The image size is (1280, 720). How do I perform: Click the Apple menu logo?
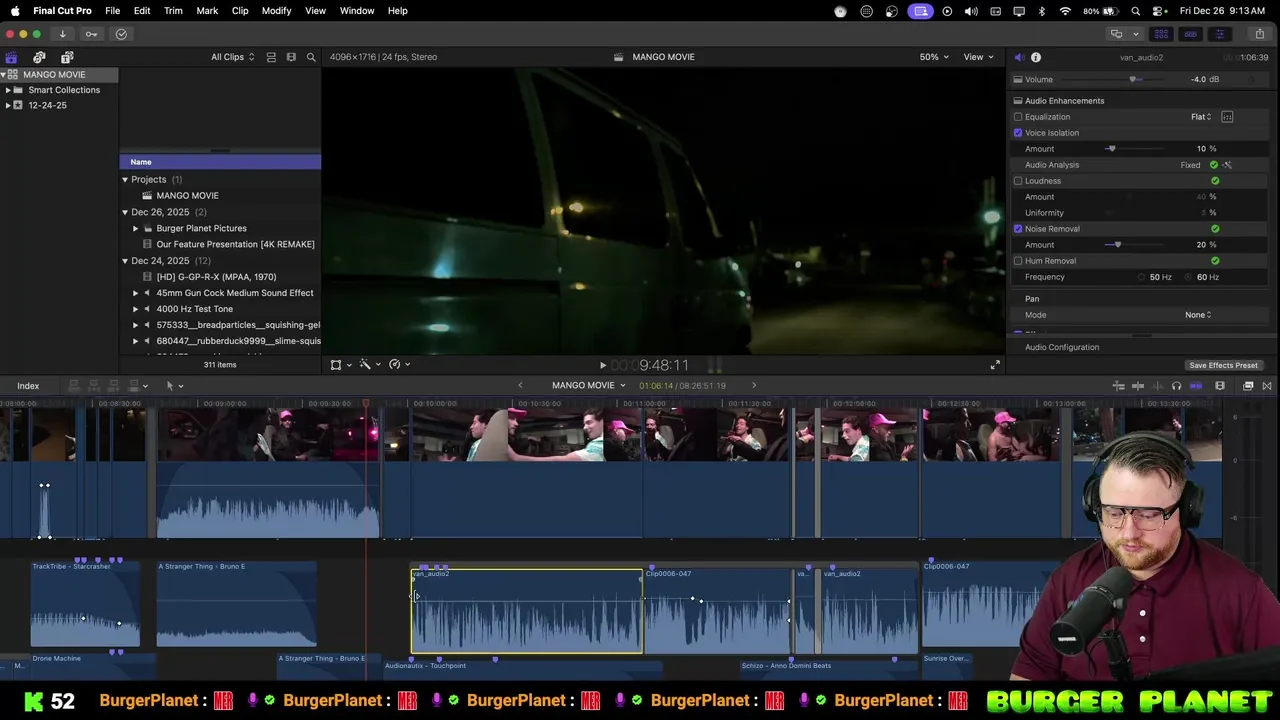pos(15,11)
